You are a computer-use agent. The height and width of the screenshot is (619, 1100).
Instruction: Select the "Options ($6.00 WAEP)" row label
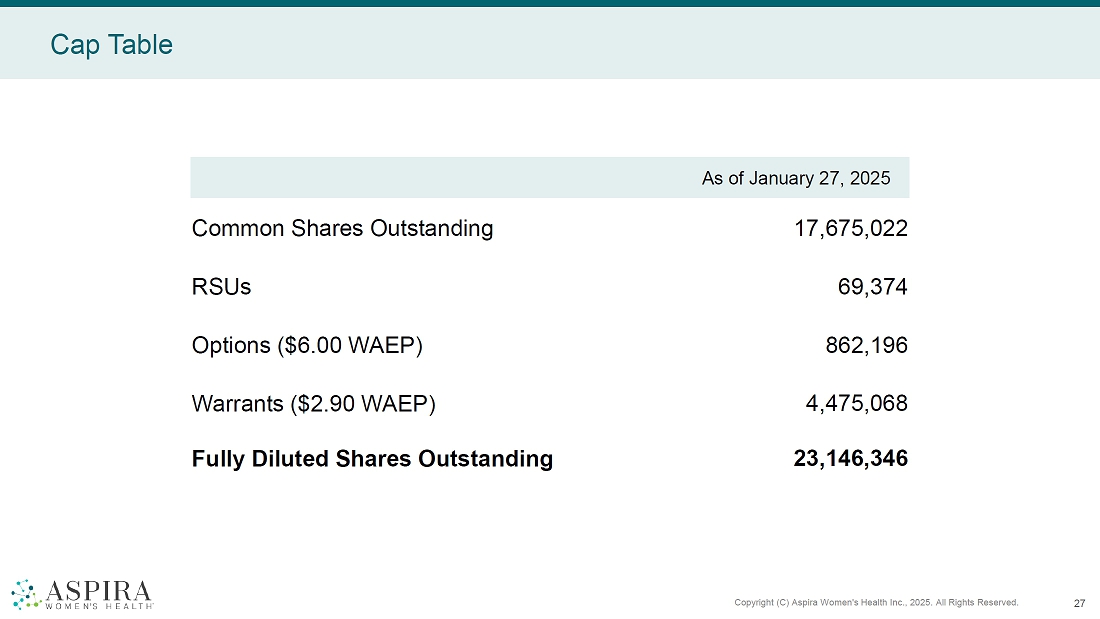click(307, 346)
